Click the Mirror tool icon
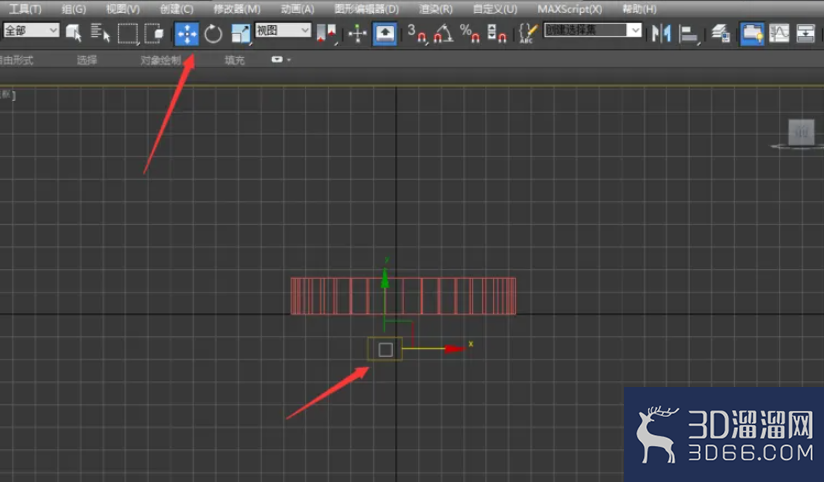 [x=661, y=33]
